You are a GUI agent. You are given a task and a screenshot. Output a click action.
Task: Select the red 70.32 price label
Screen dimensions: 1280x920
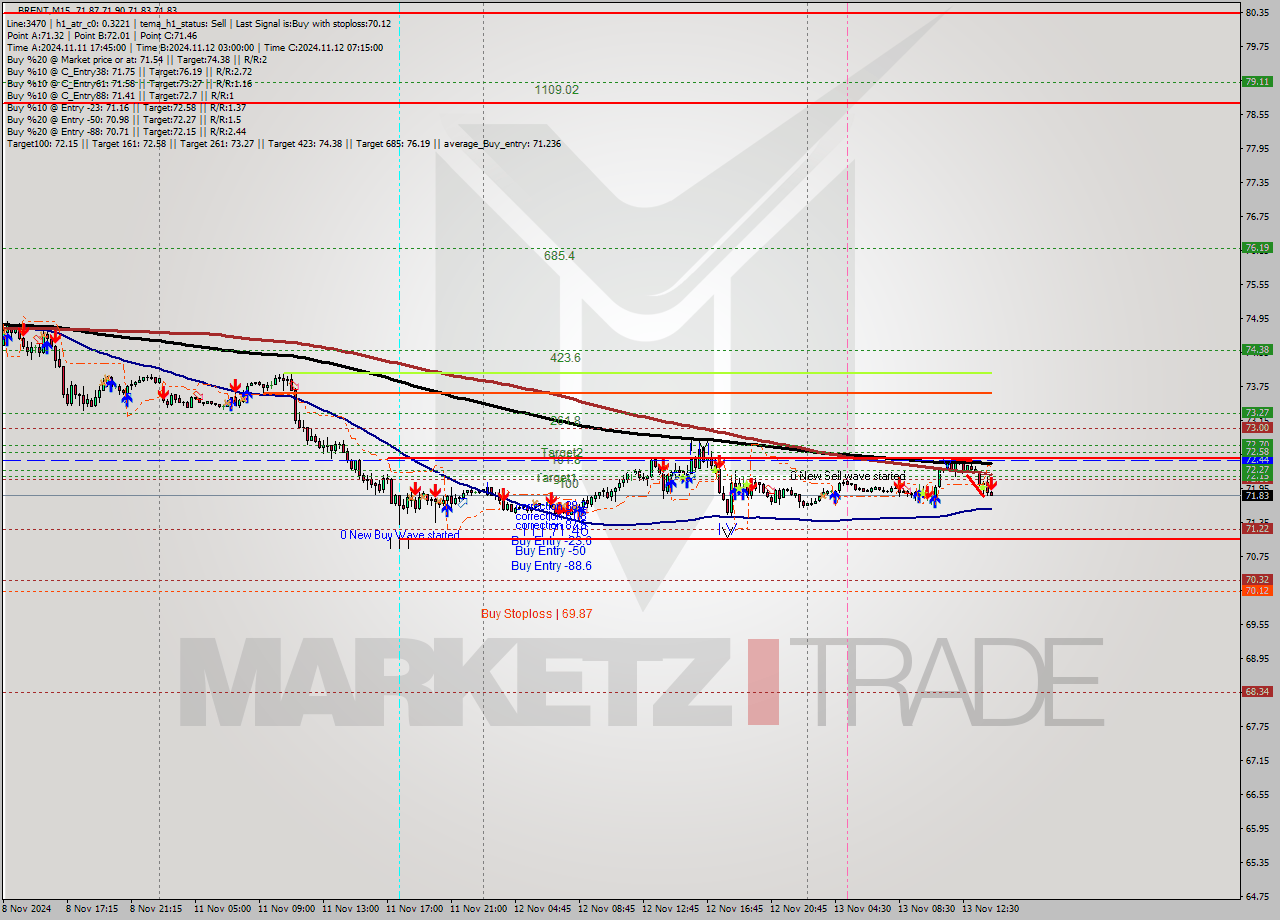[1257, 579]
